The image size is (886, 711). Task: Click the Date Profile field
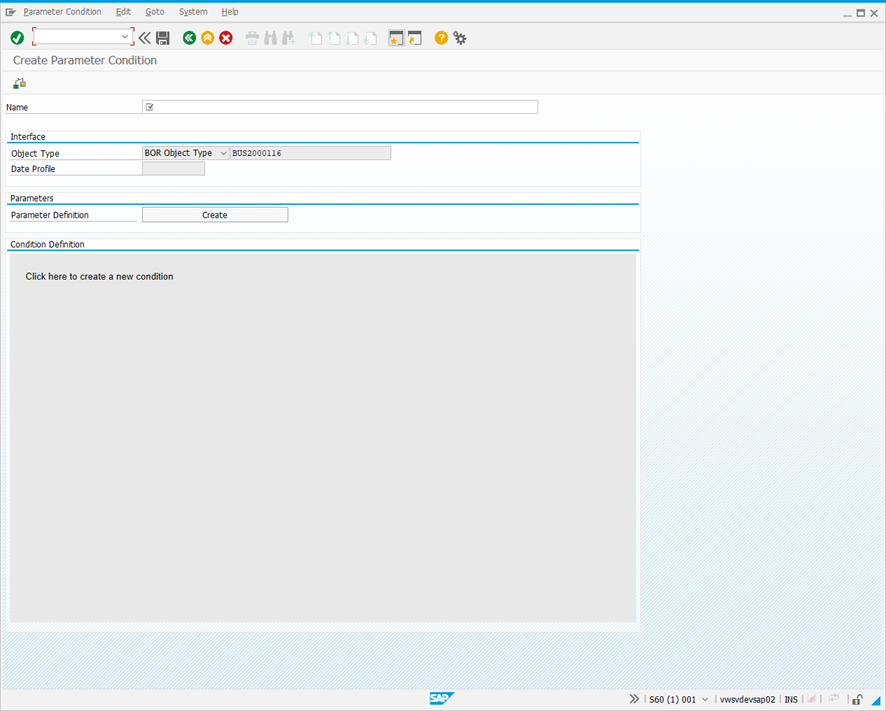[x=173, y=168]
